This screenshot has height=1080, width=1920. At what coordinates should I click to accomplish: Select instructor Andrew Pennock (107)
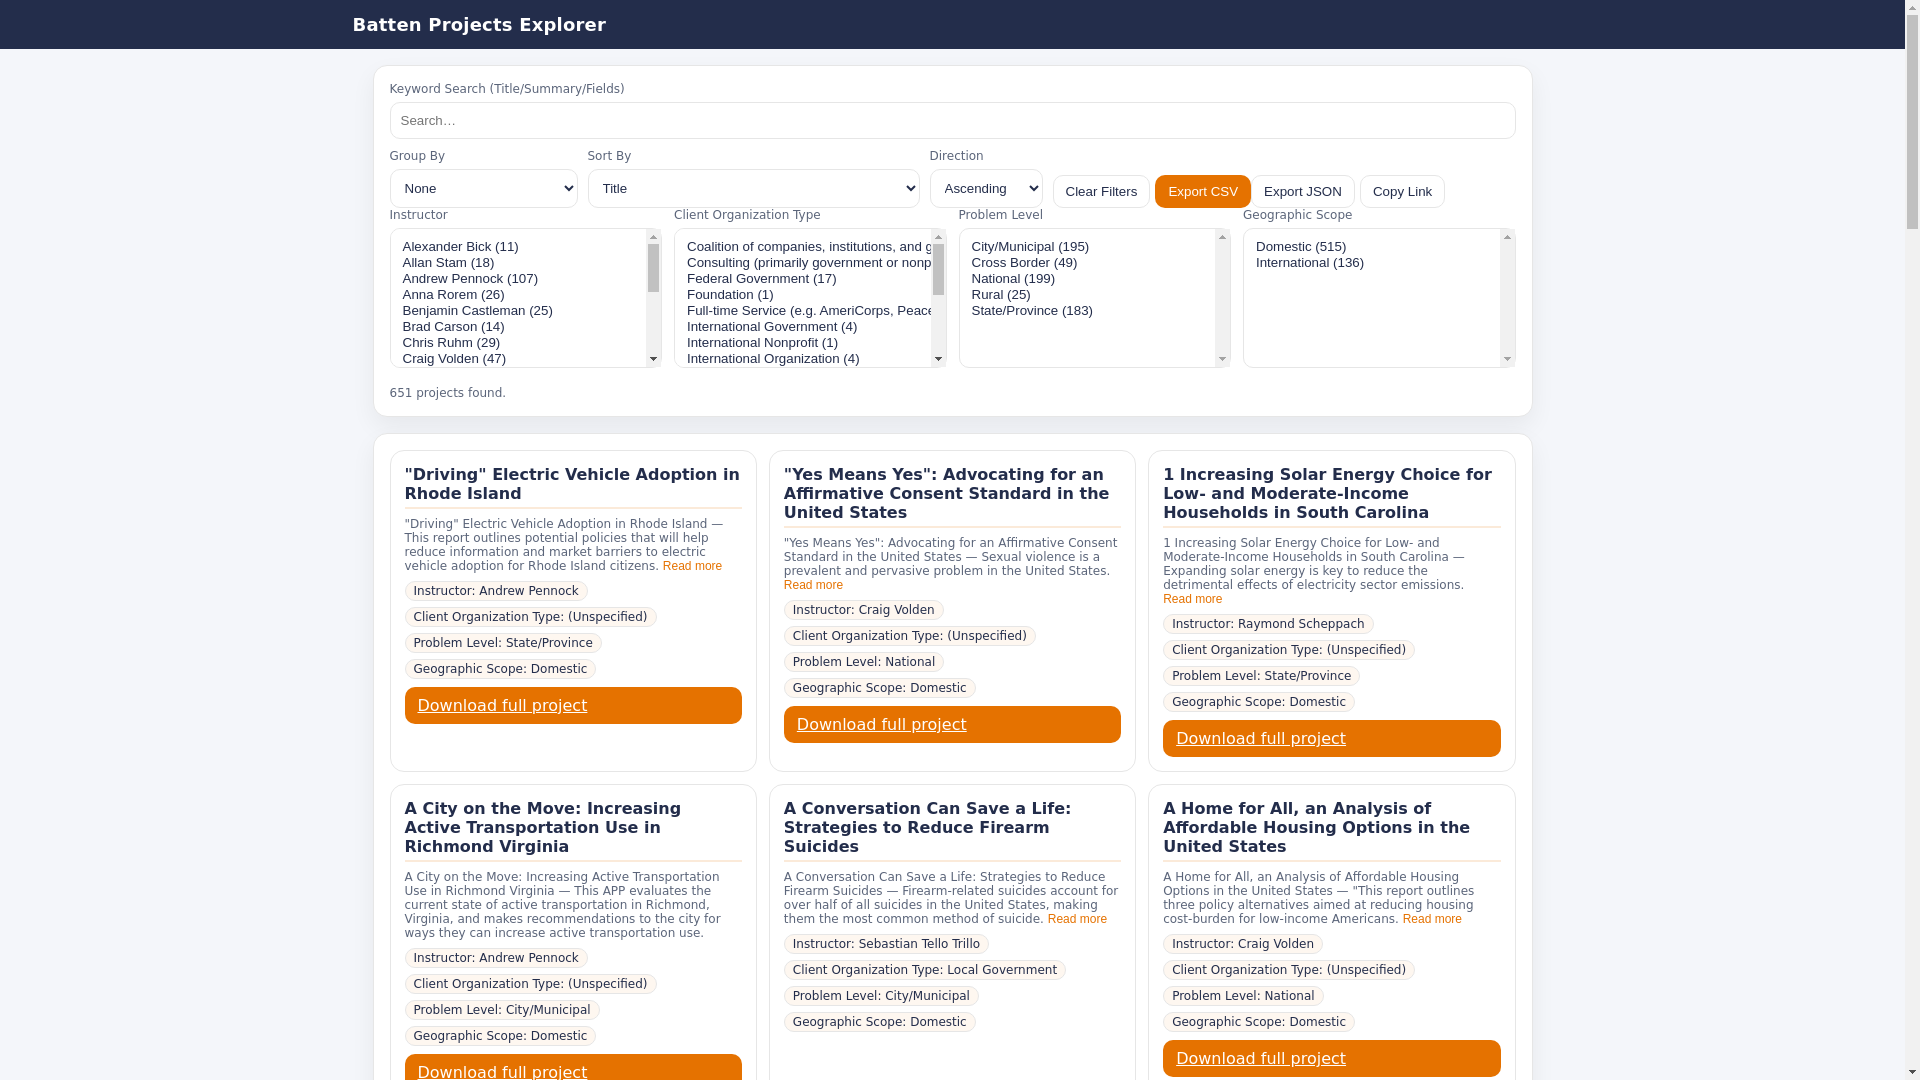pyautogui.click(x=518, y=278)
